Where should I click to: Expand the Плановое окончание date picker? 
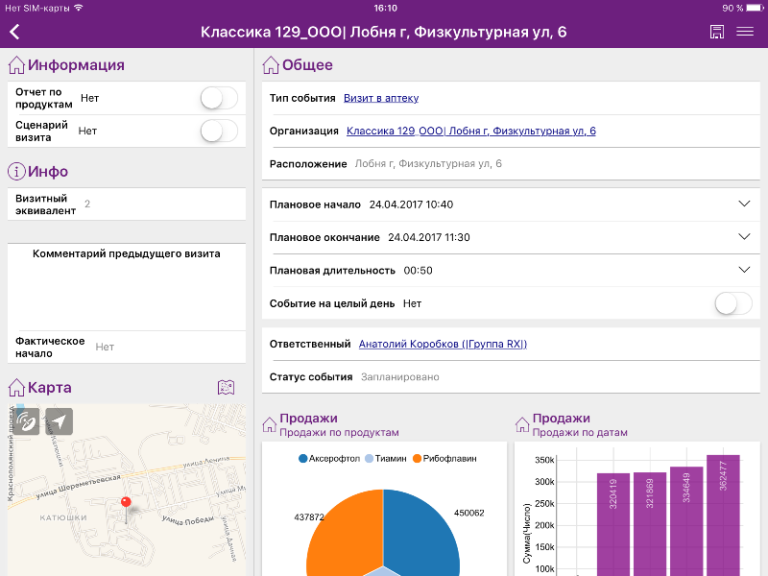click(744, 237)
